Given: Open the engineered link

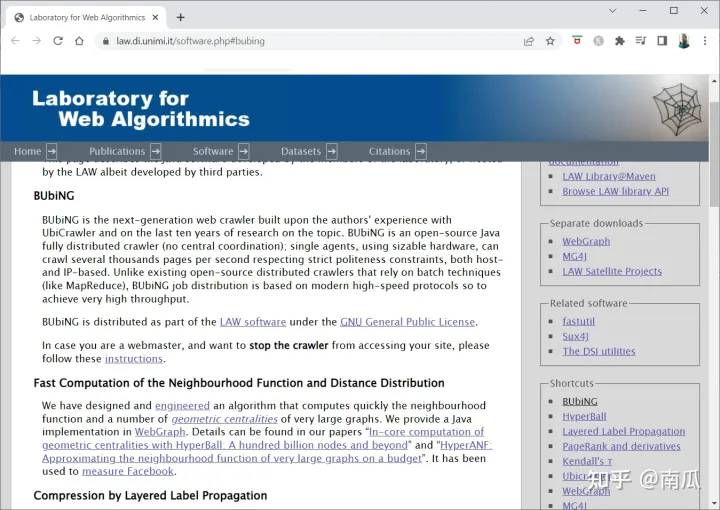Looking at the screenshot, I should 182,405.
